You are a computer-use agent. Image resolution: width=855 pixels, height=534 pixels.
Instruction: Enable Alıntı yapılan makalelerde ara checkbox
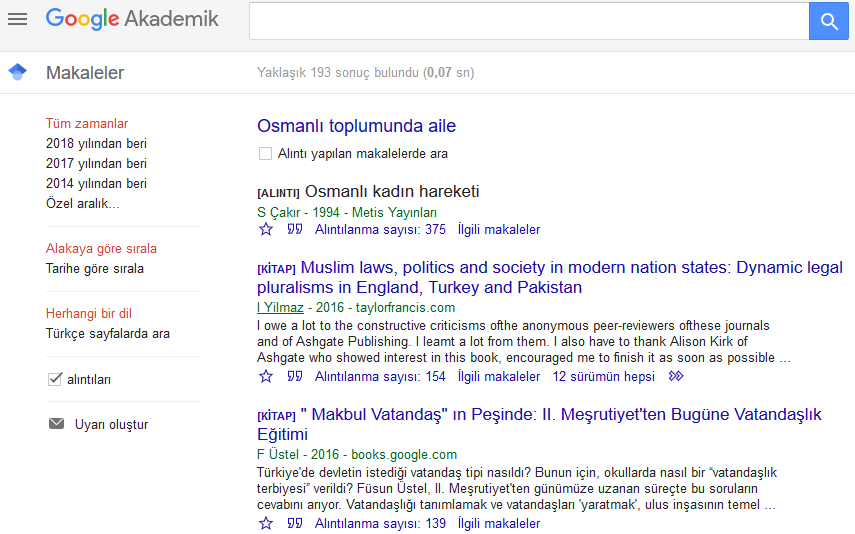pyautogui.click(x=265, y=154)
